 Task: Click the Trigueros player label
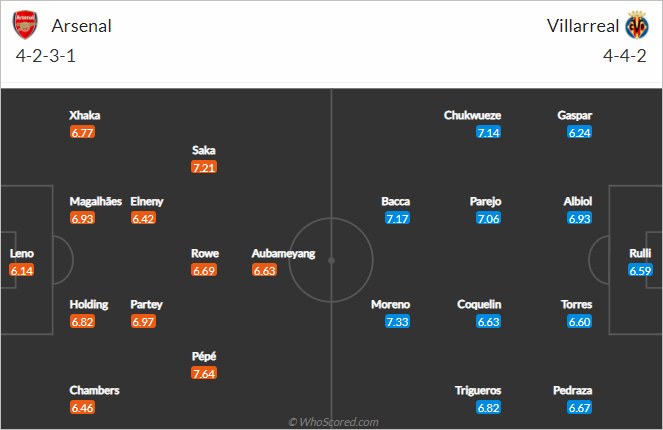[478, 390]
